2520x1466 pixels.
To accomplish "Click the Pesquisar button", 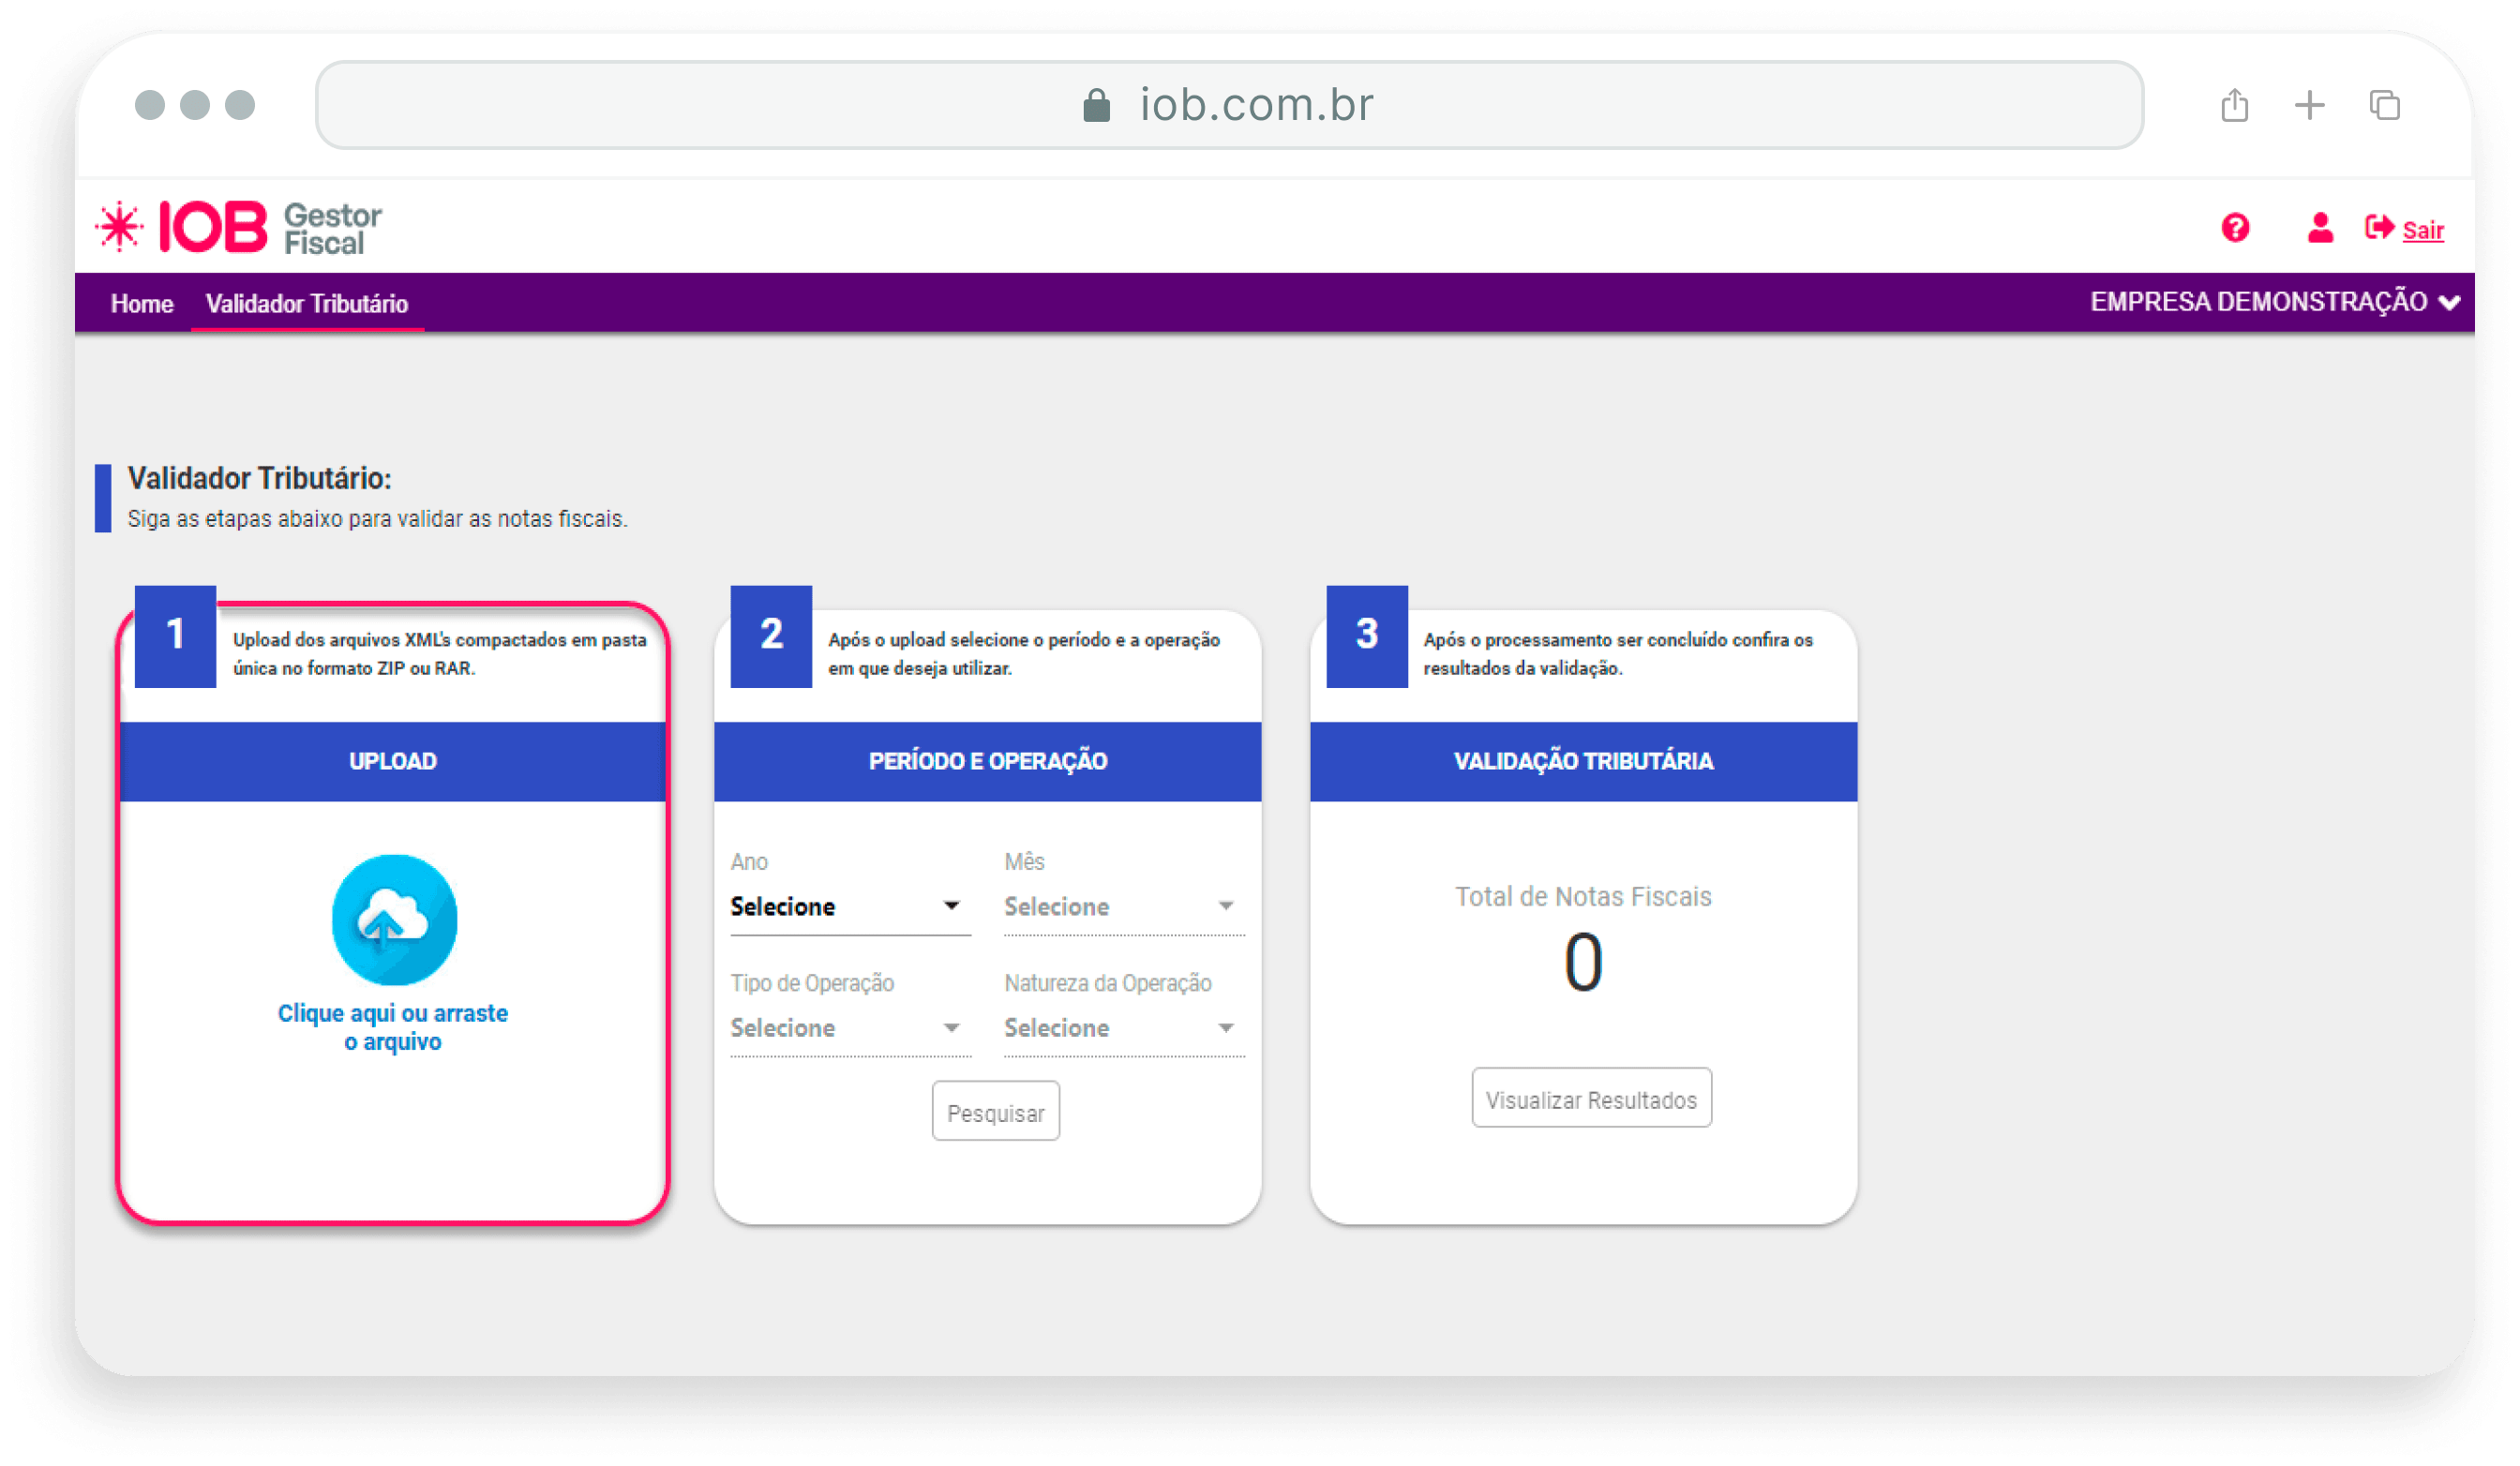I will click(995, 1112).
